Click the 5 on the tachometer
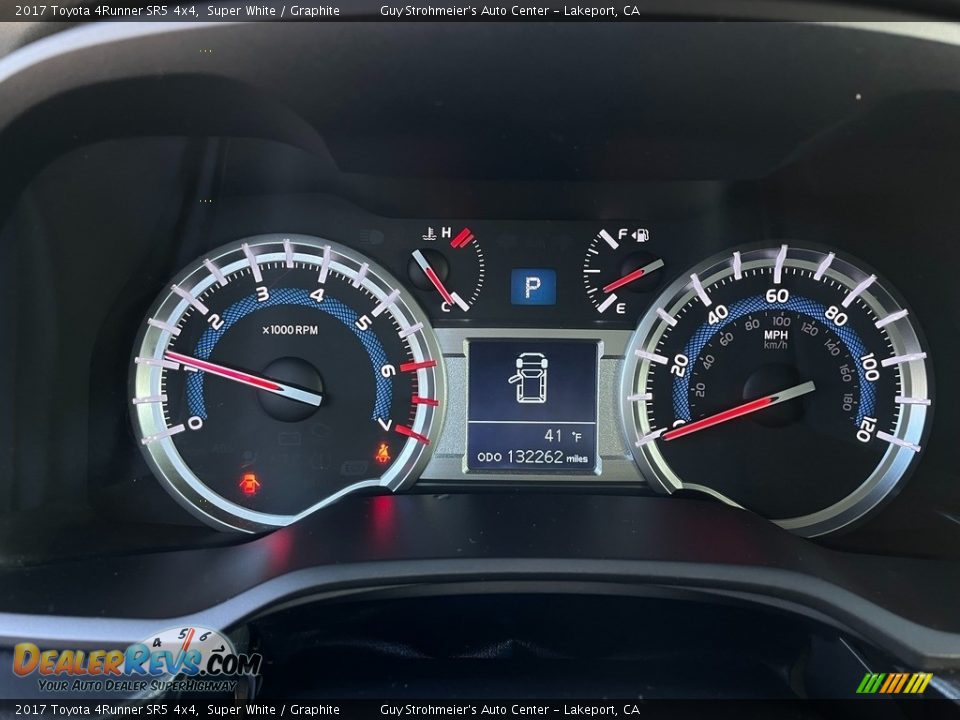Viewport: 960px width, 720px height. tap(363, 322)
